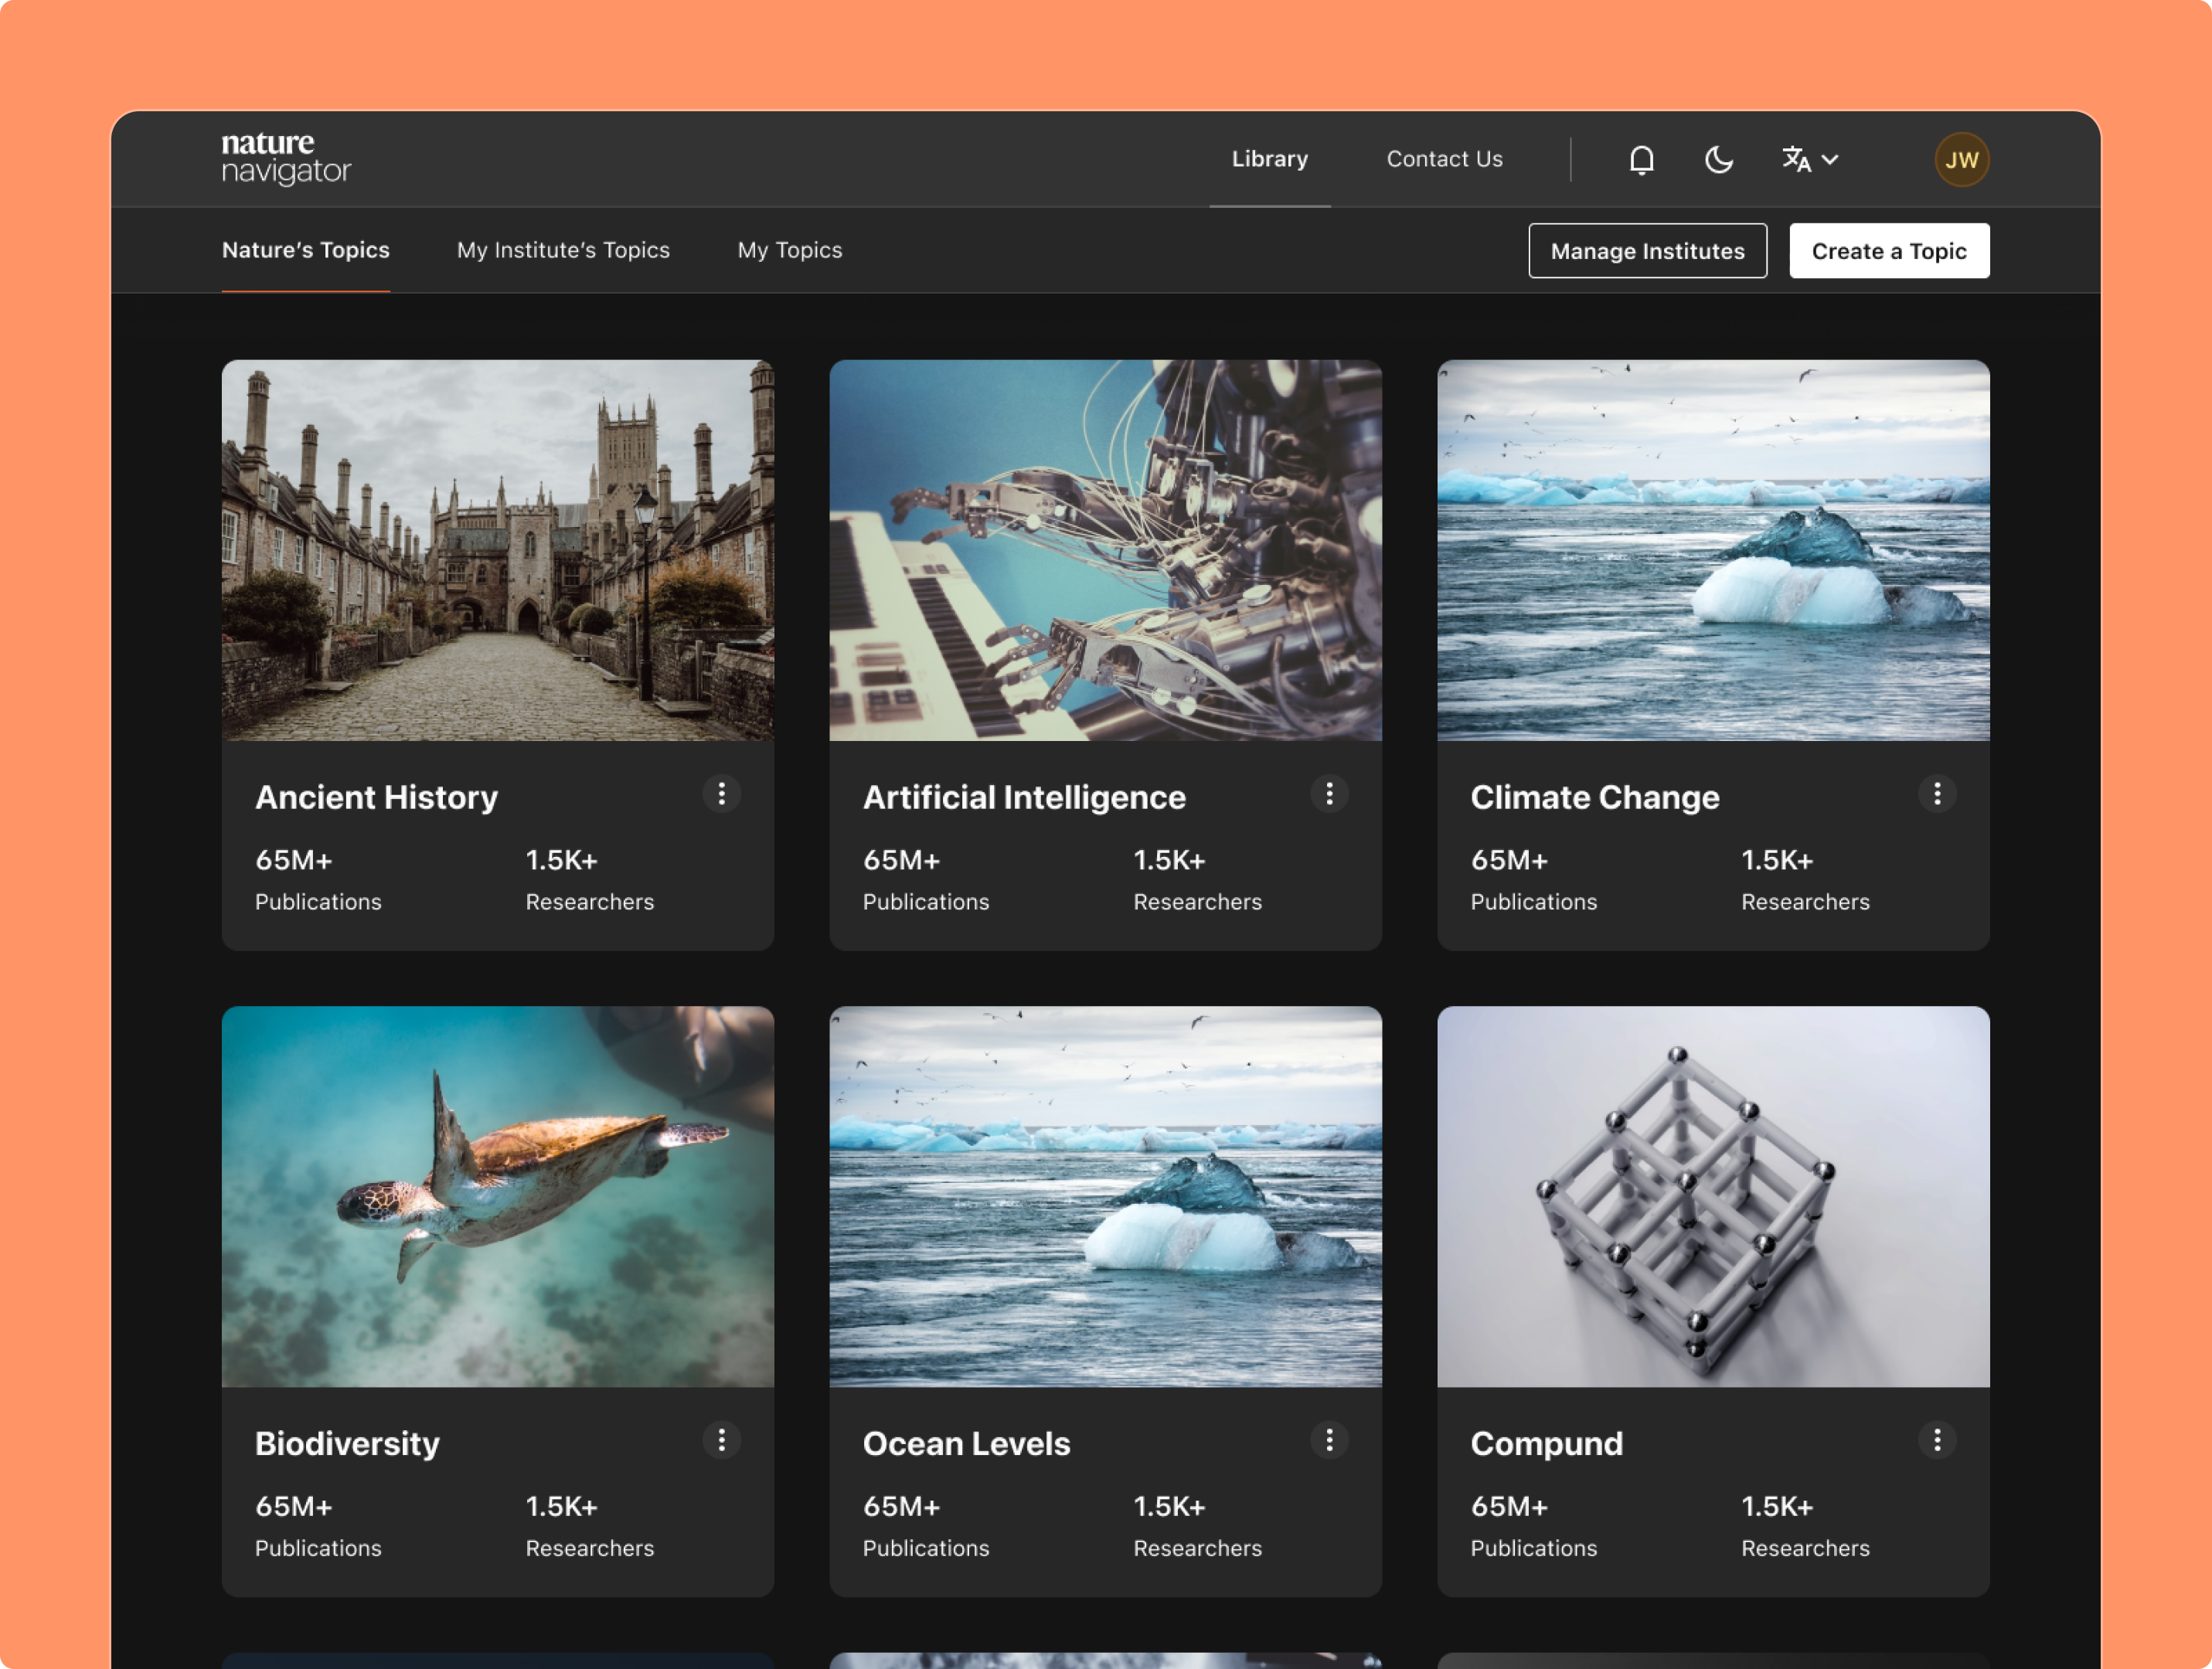Click the Manage Institutes button
This screenshot has height=1669, width=2212.
(1647, 251)
